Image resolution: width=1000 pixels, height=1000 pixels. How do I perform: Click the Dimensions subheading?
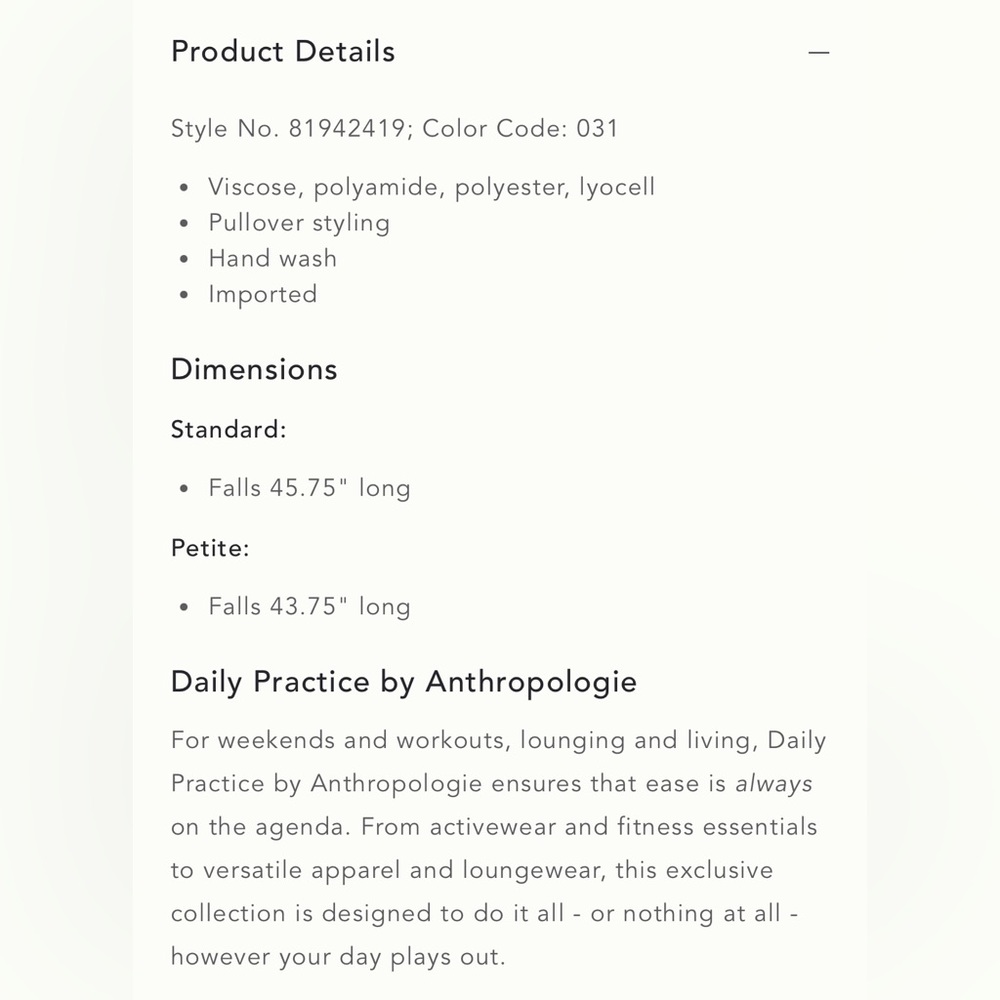[254, 369]
